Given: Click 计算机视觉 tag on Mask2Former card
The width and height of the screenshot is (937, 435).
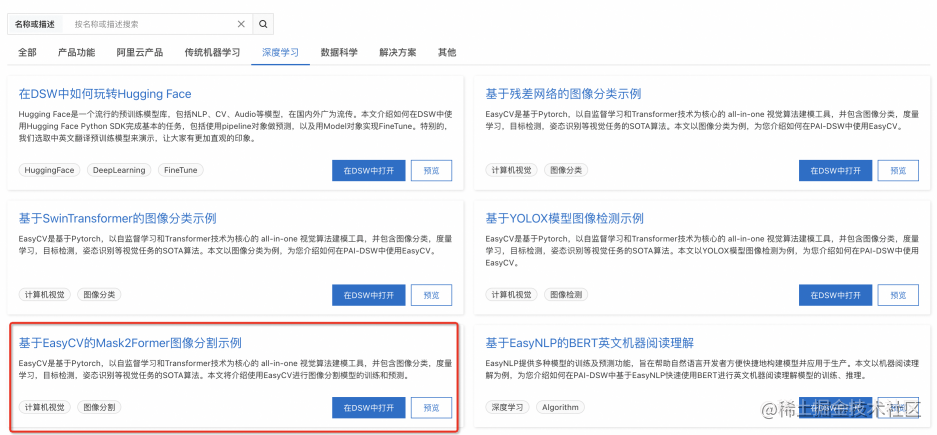Looking at the screenshot, I should pos(44,408).
